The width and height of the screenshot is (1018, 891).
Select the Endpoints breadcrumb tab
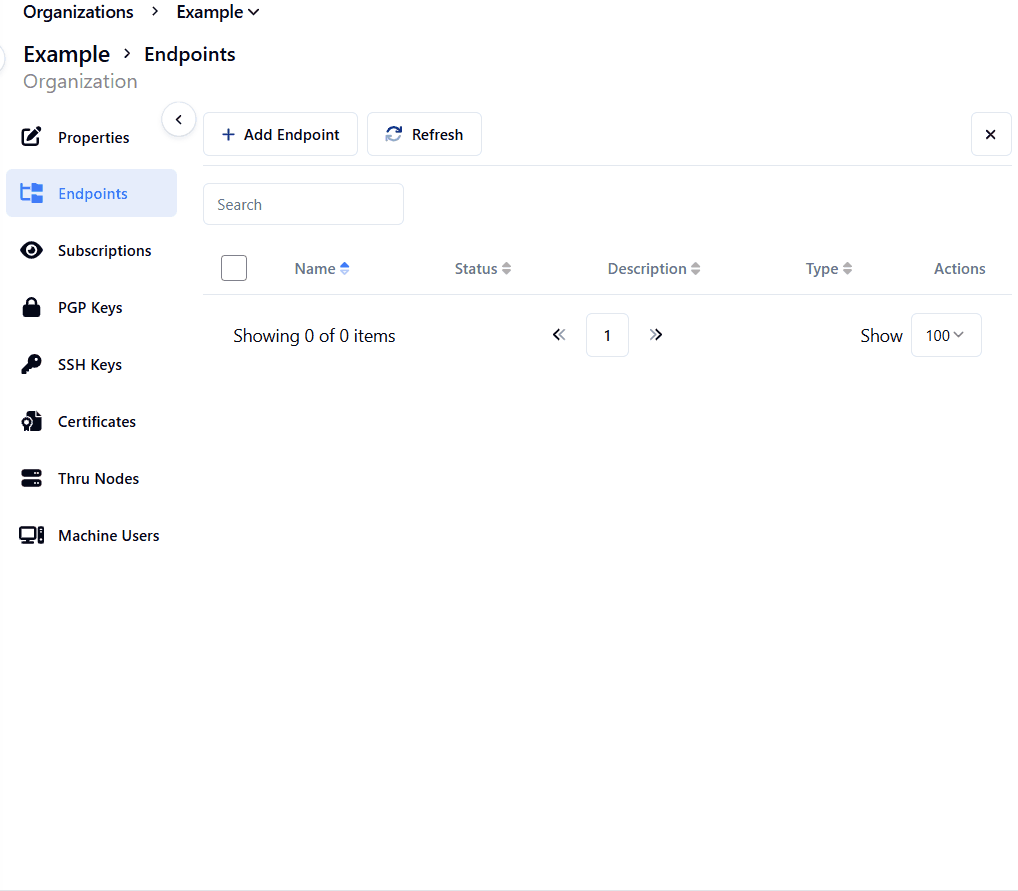tap(189, 54)
